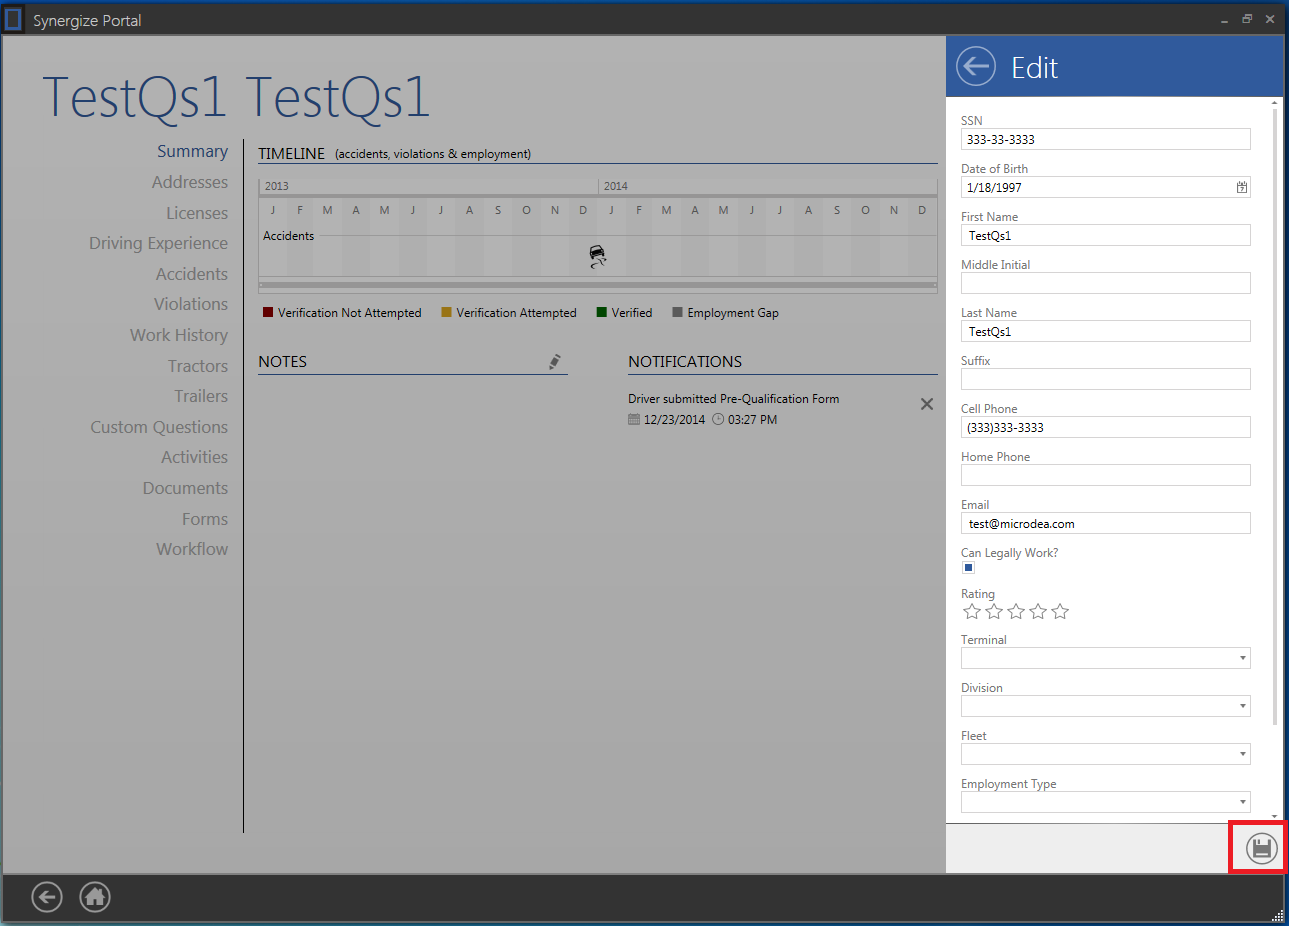Viewport: 1289px width, 926px height.
Task: Set rating to three stars
Action: pos(1016,611)
